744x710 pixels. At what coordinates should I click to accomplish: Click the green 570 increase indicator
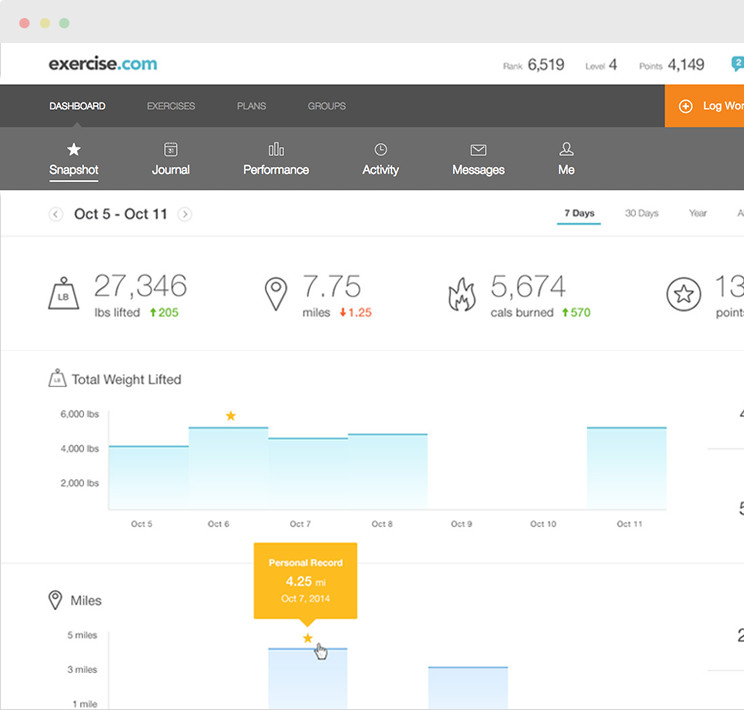[x=576, y=312]
